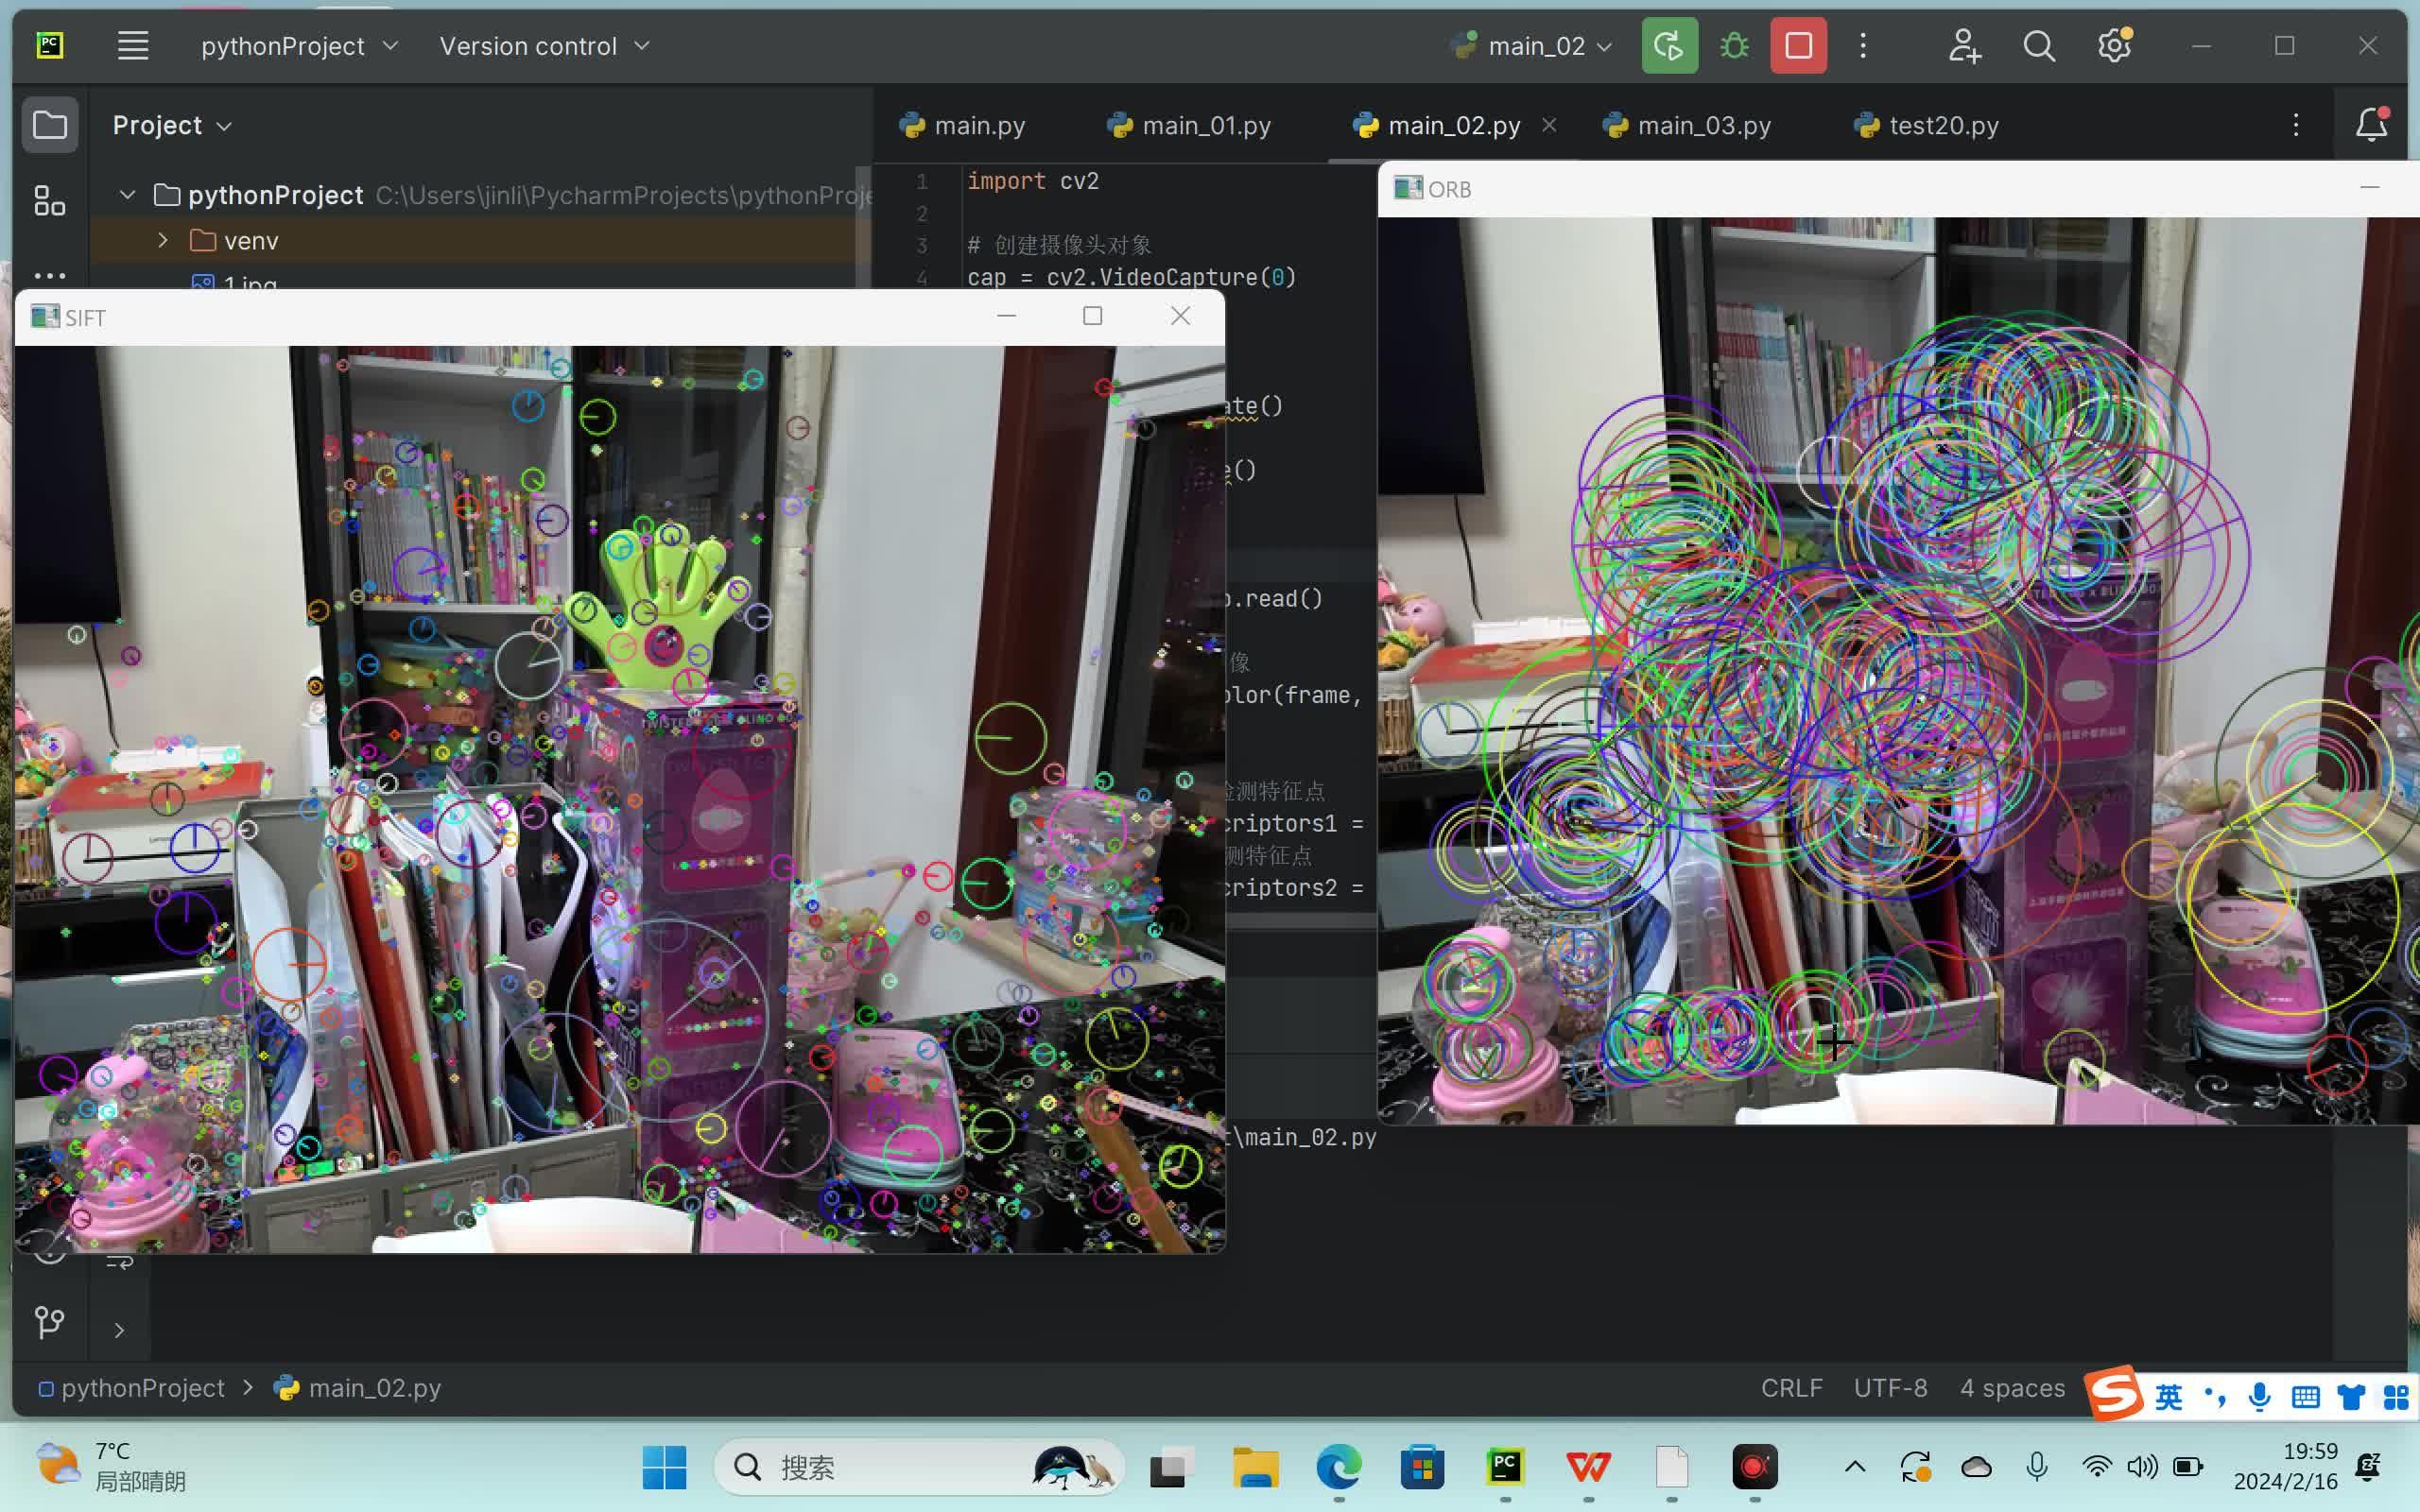Open the IDE Settings gear
This screenshot has height=1512, width=2420.
coord(2113,45)
